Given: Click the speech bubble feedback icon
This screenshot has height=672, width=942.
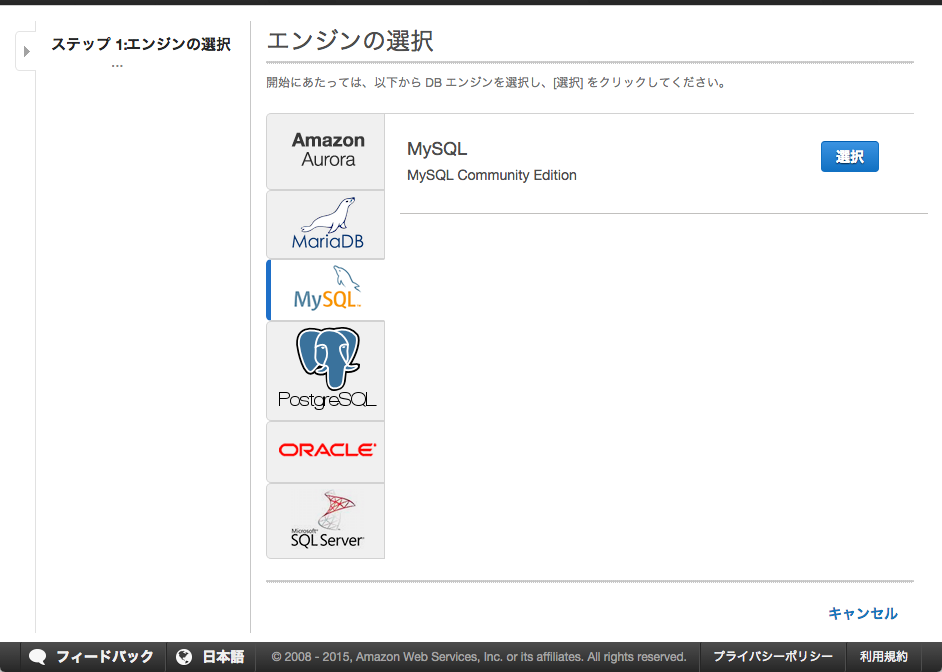Looking at the screenshot, I should pos(37,657).
